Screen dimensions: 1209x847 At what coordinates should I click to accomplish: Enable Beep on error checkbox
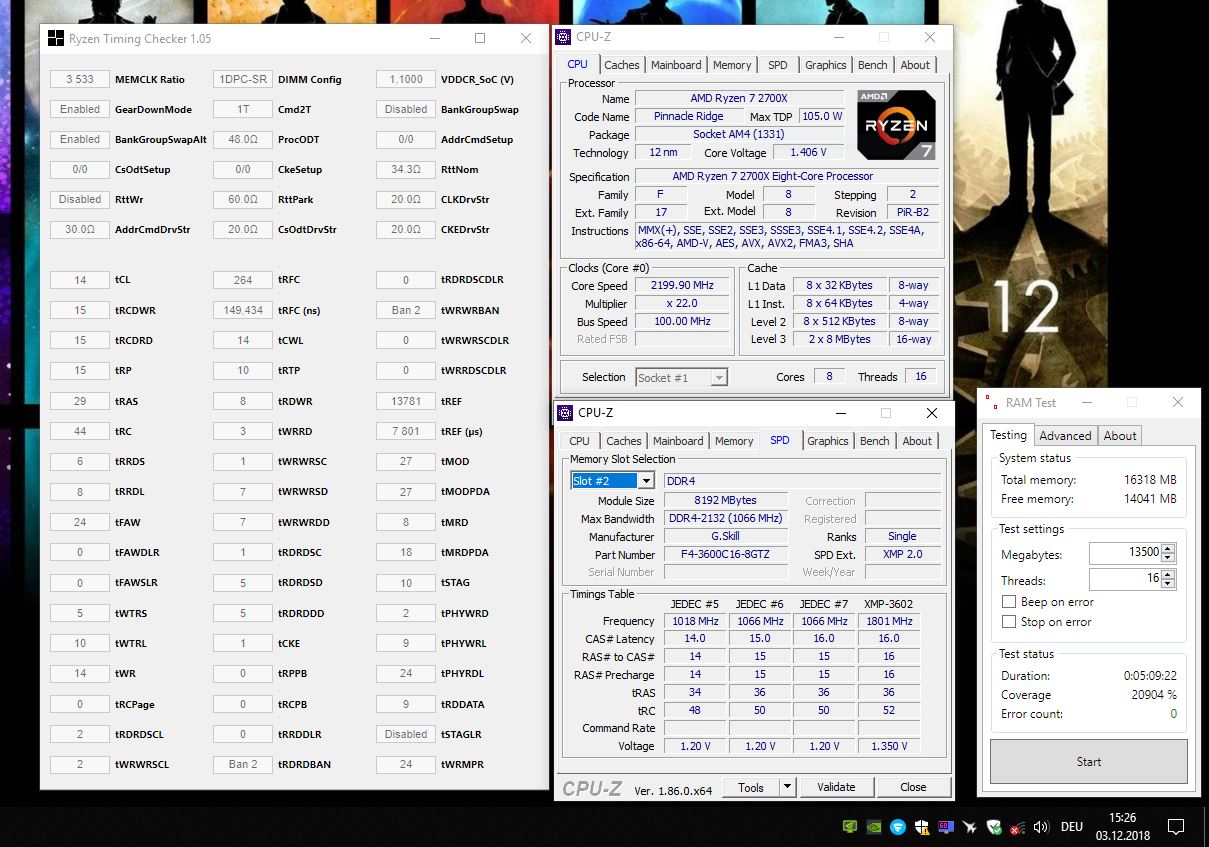pos(1009,602)
